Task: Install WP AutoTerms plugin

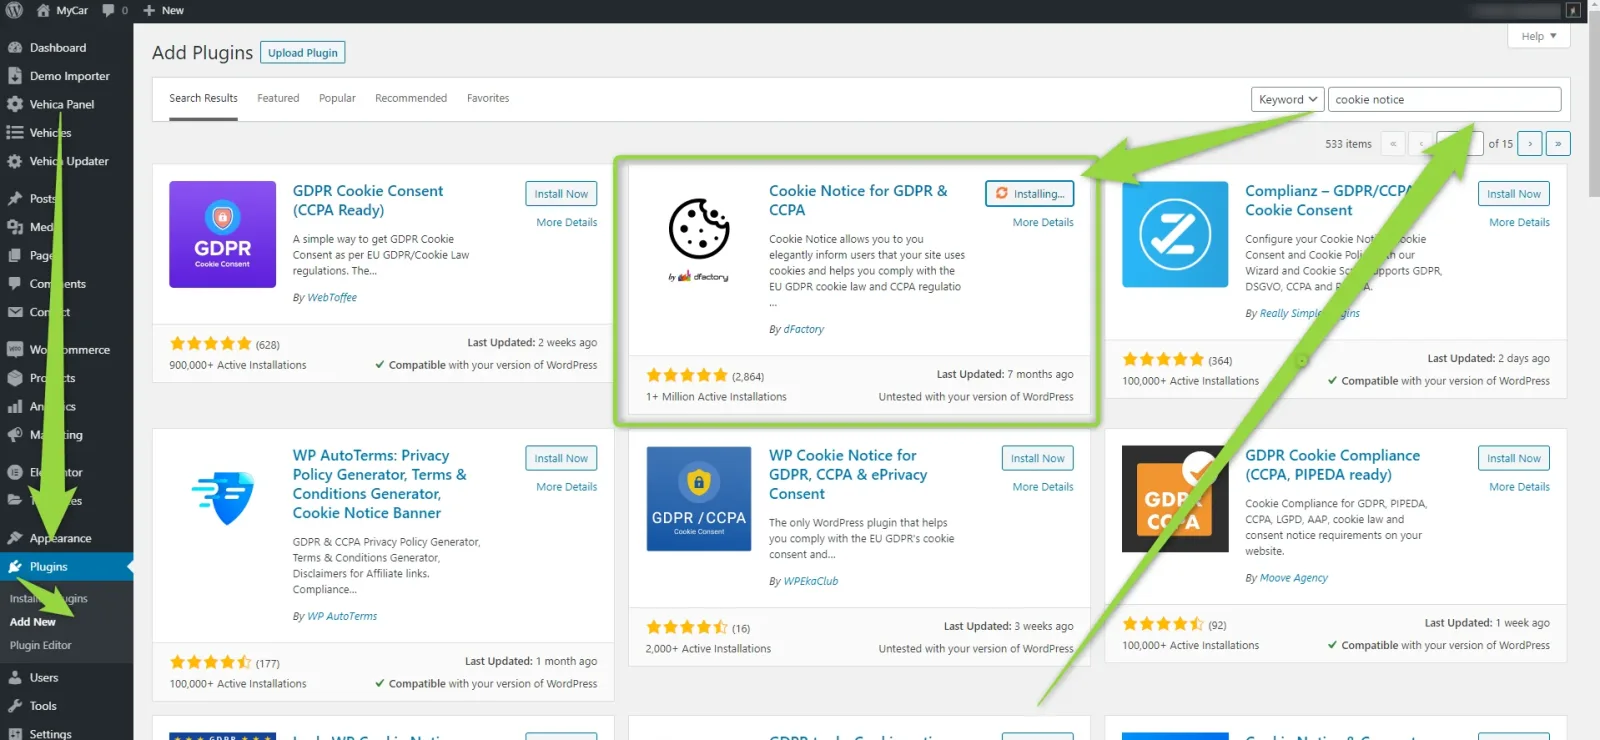Action: (x=561, y=458)
